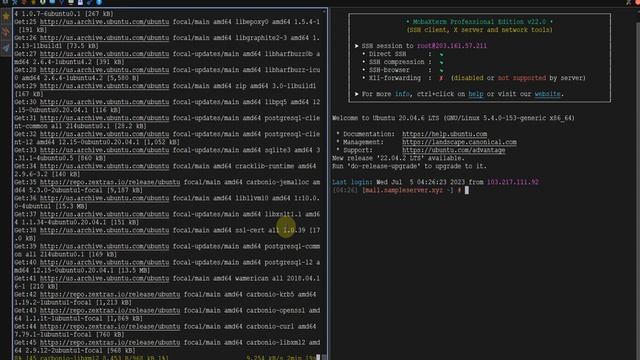The height and width of the screenshot is (360, 640).
Task: Open the Tools sidebar tab icon
Action: coord(6,32)
